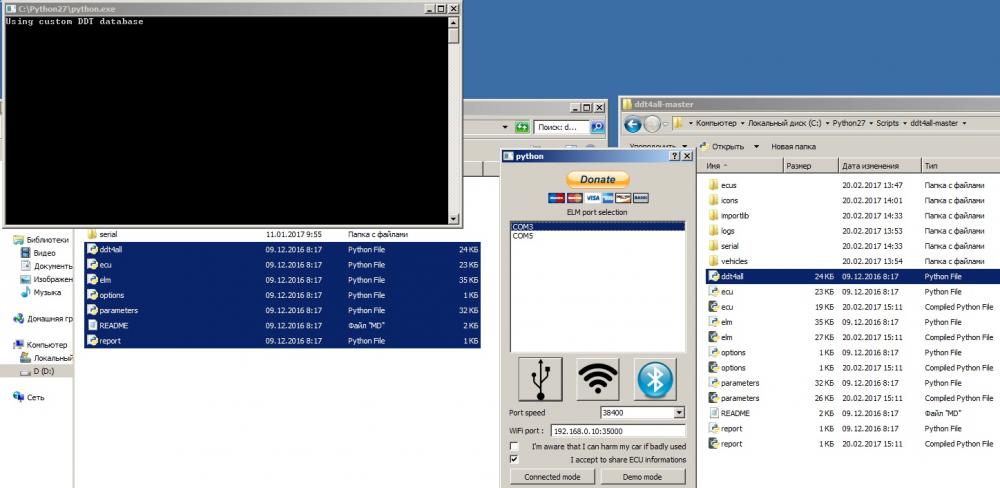Select ecu Compiled Python File (19 КБ)
This screenshot has width=1000, height=488.
pyautogui.click(x=853, y=307)
